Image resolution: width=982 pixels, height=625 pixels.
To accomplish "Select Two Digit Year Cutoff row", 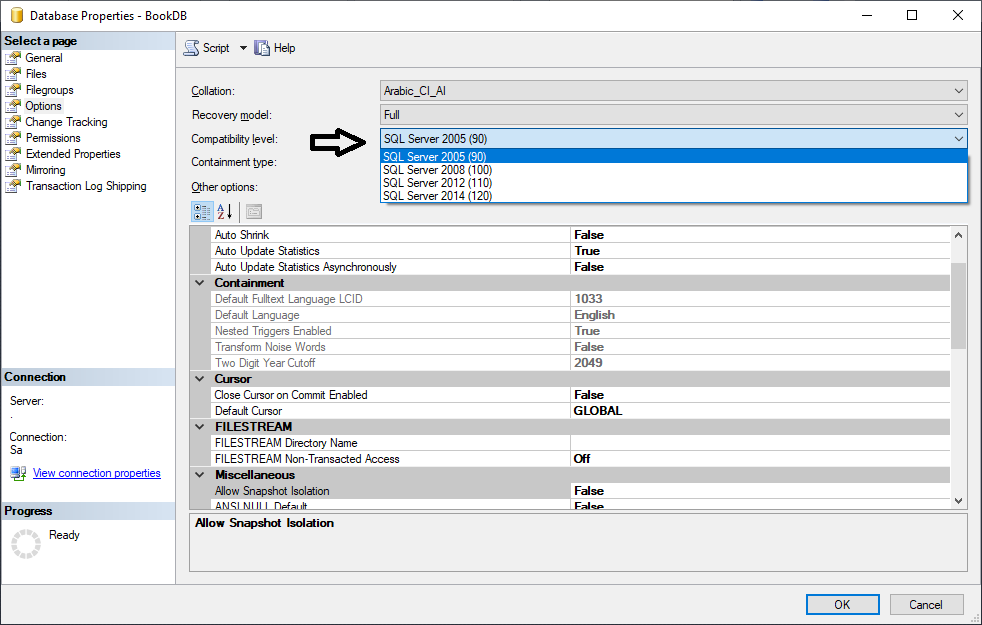I will point(581,363).
